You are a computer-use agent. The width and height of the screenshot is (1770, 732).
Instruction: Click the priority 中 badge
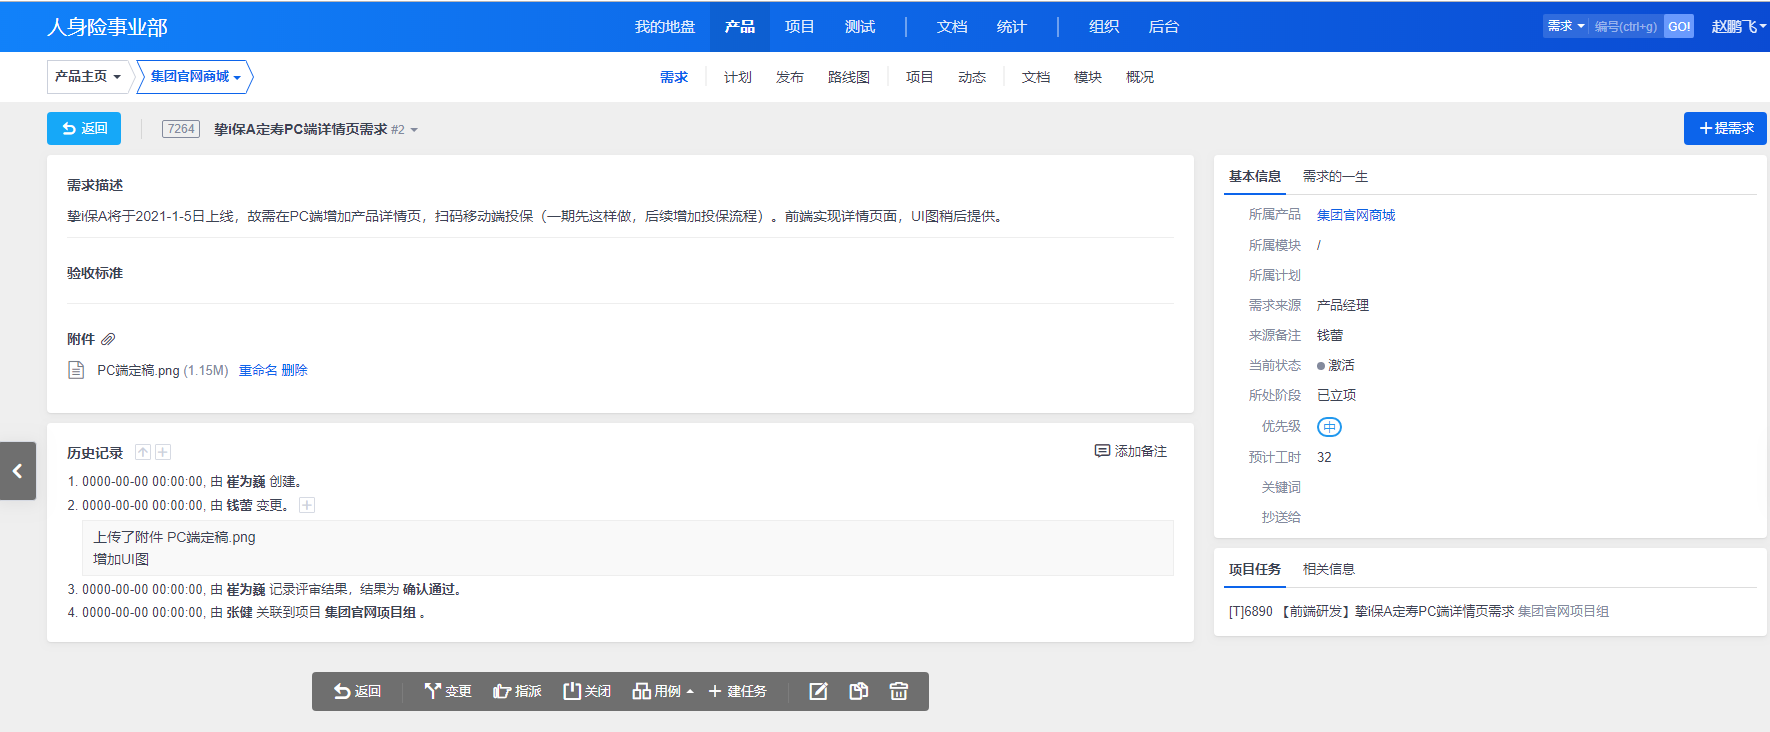[1329, 427]
